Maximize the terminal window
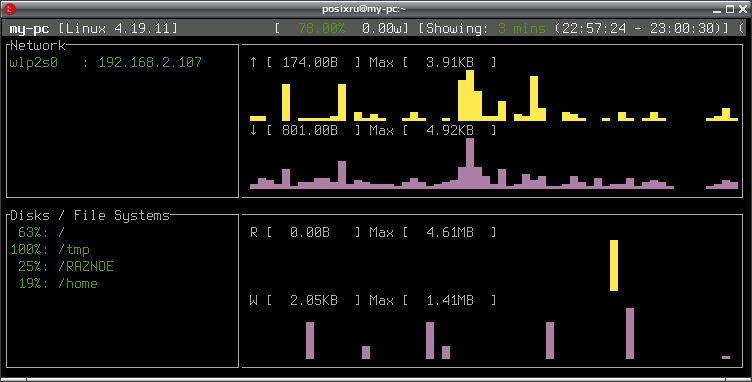This screenshot has height=382, width=752. (x=730, y=9)
